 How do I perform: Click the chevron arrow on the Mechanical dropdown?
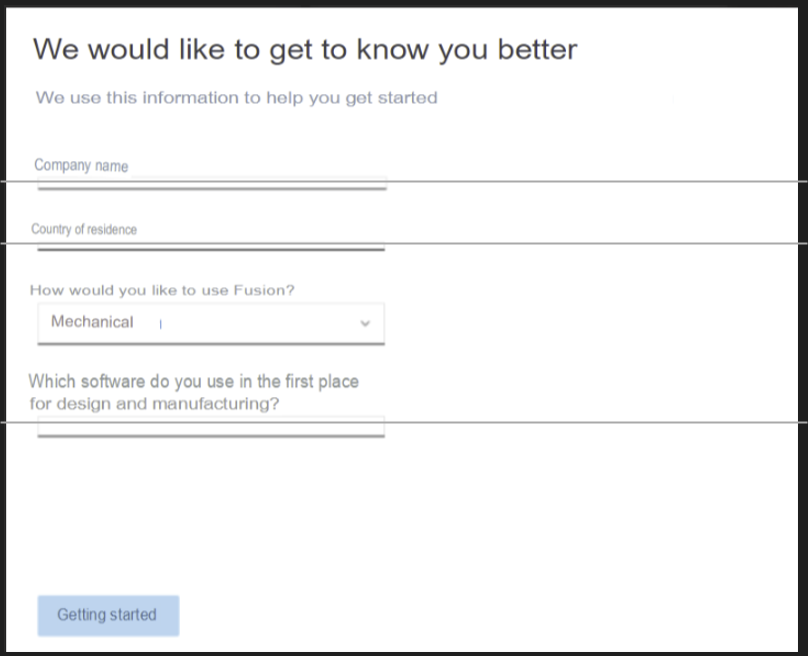[x=364, y=322]
